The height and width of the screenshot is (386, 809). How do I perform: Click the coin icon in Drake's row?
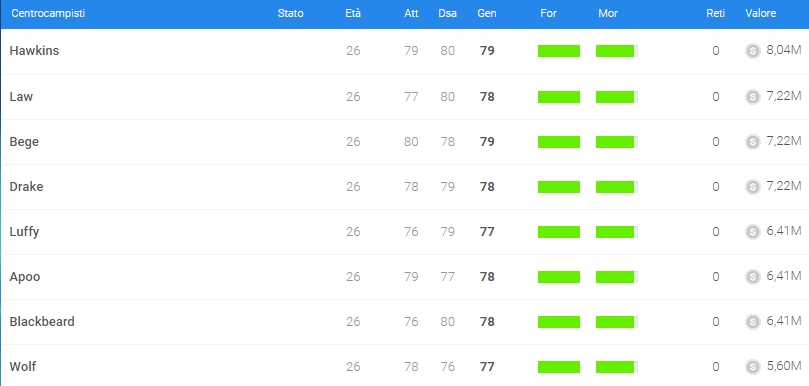click(753, 186)
